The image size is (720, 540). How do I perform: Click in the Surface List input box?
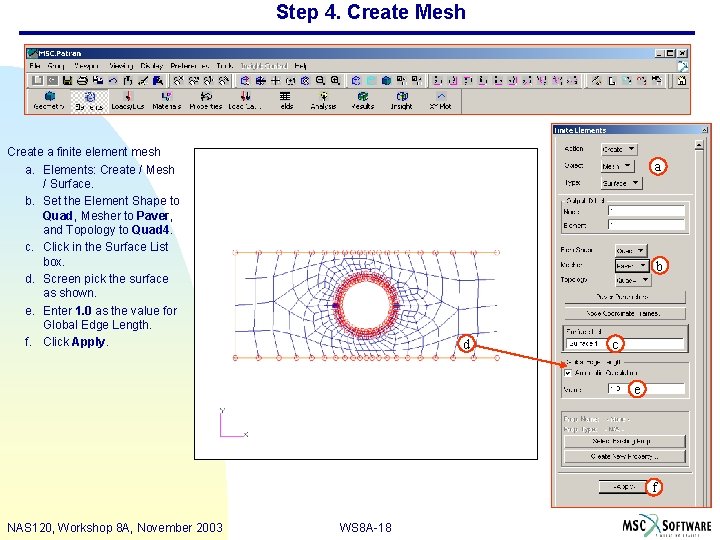click(x=625, y=343)
